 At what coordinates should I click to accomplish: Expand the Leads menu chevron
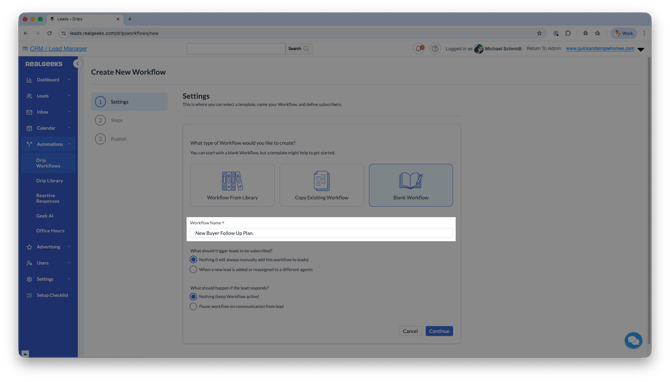[69, 96]
